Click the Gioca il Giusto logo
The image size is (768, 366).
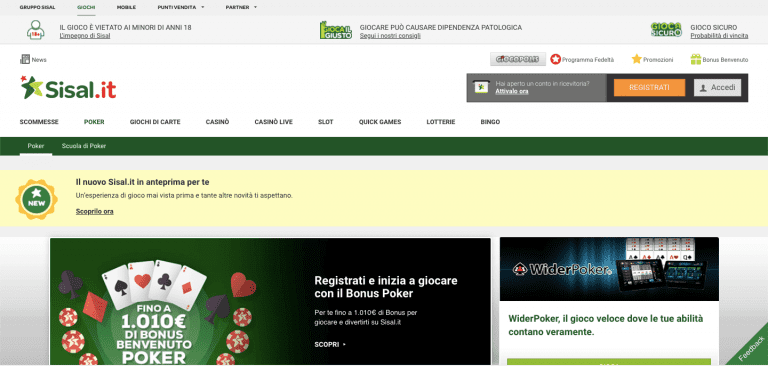click(x=336, y=30)
